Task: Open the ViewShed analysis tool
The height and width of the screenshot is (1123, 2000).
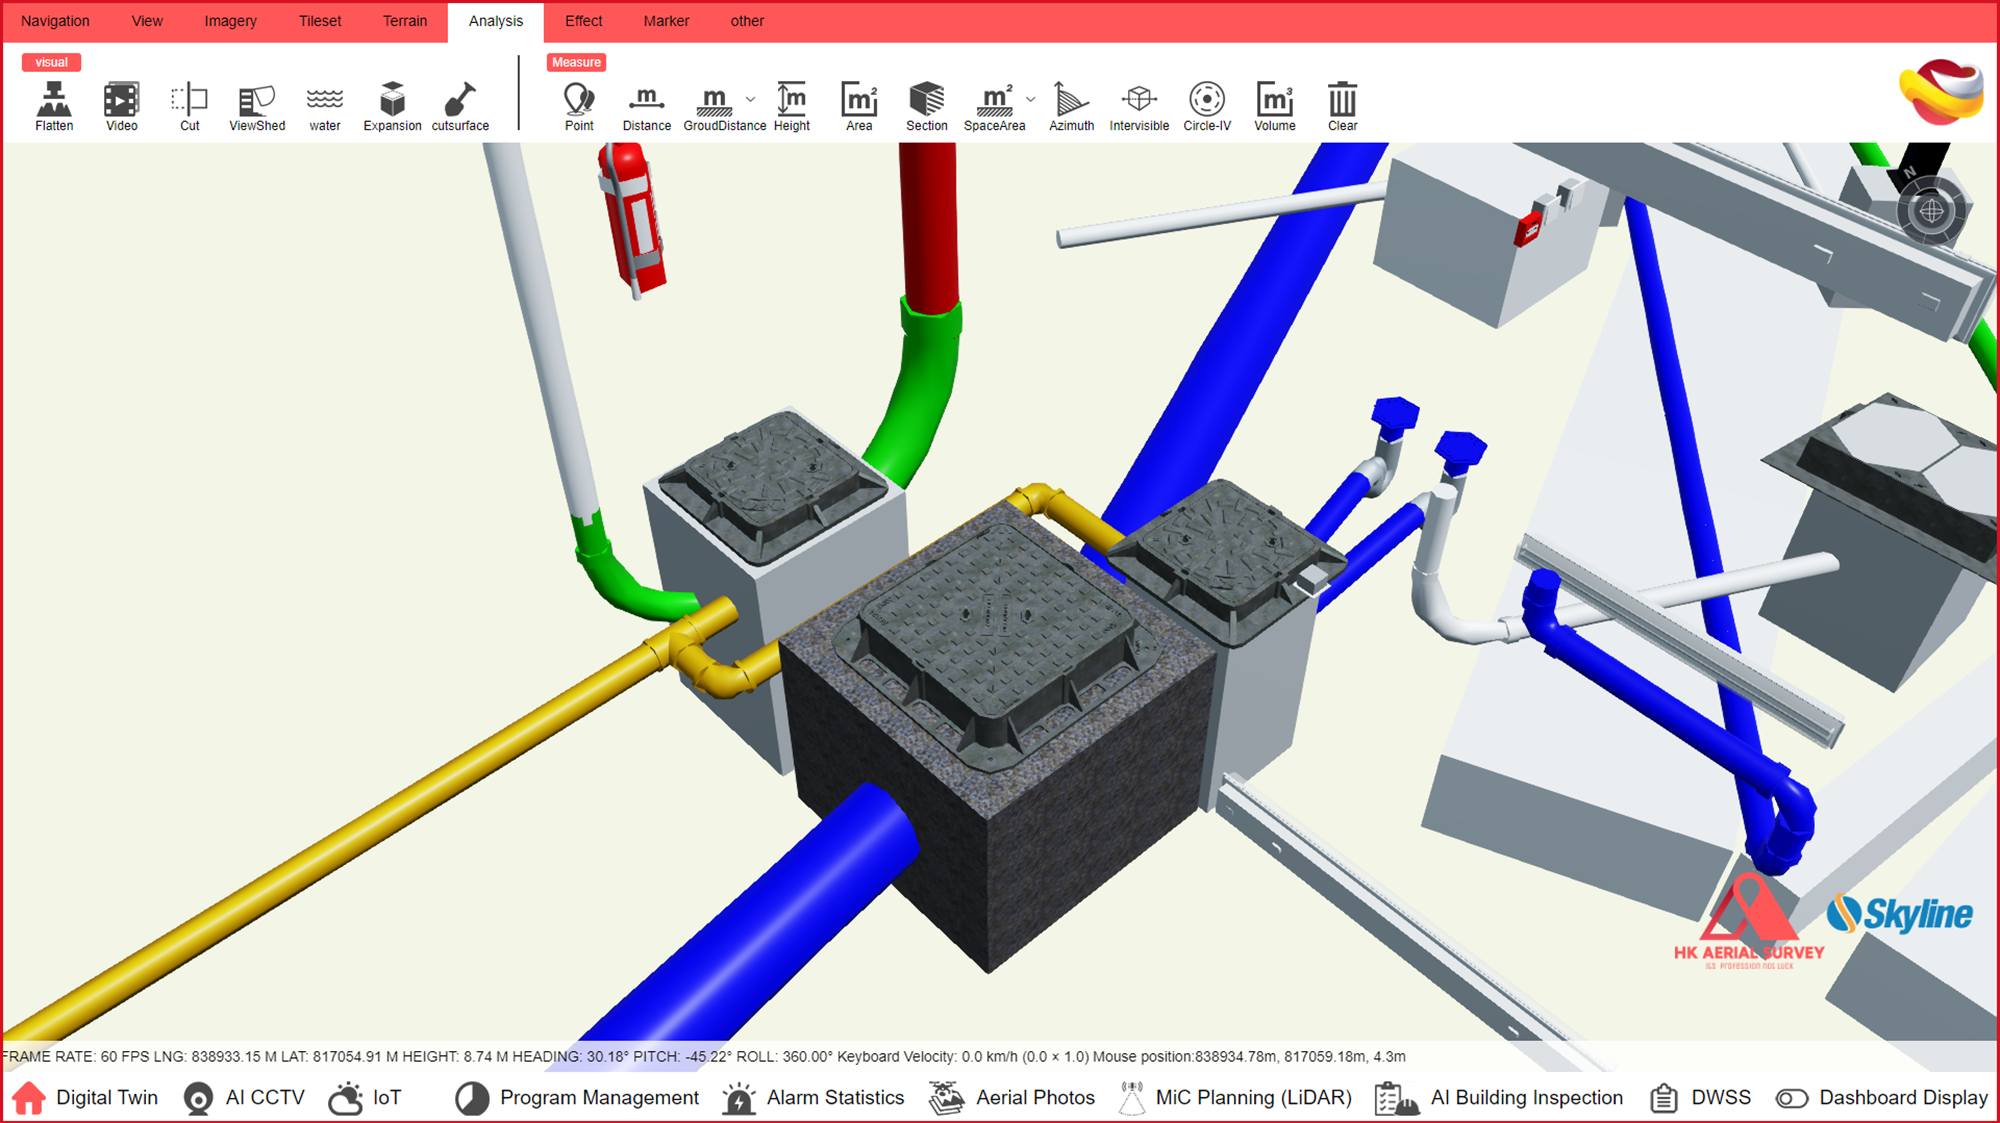Action: tap(257, 105)
